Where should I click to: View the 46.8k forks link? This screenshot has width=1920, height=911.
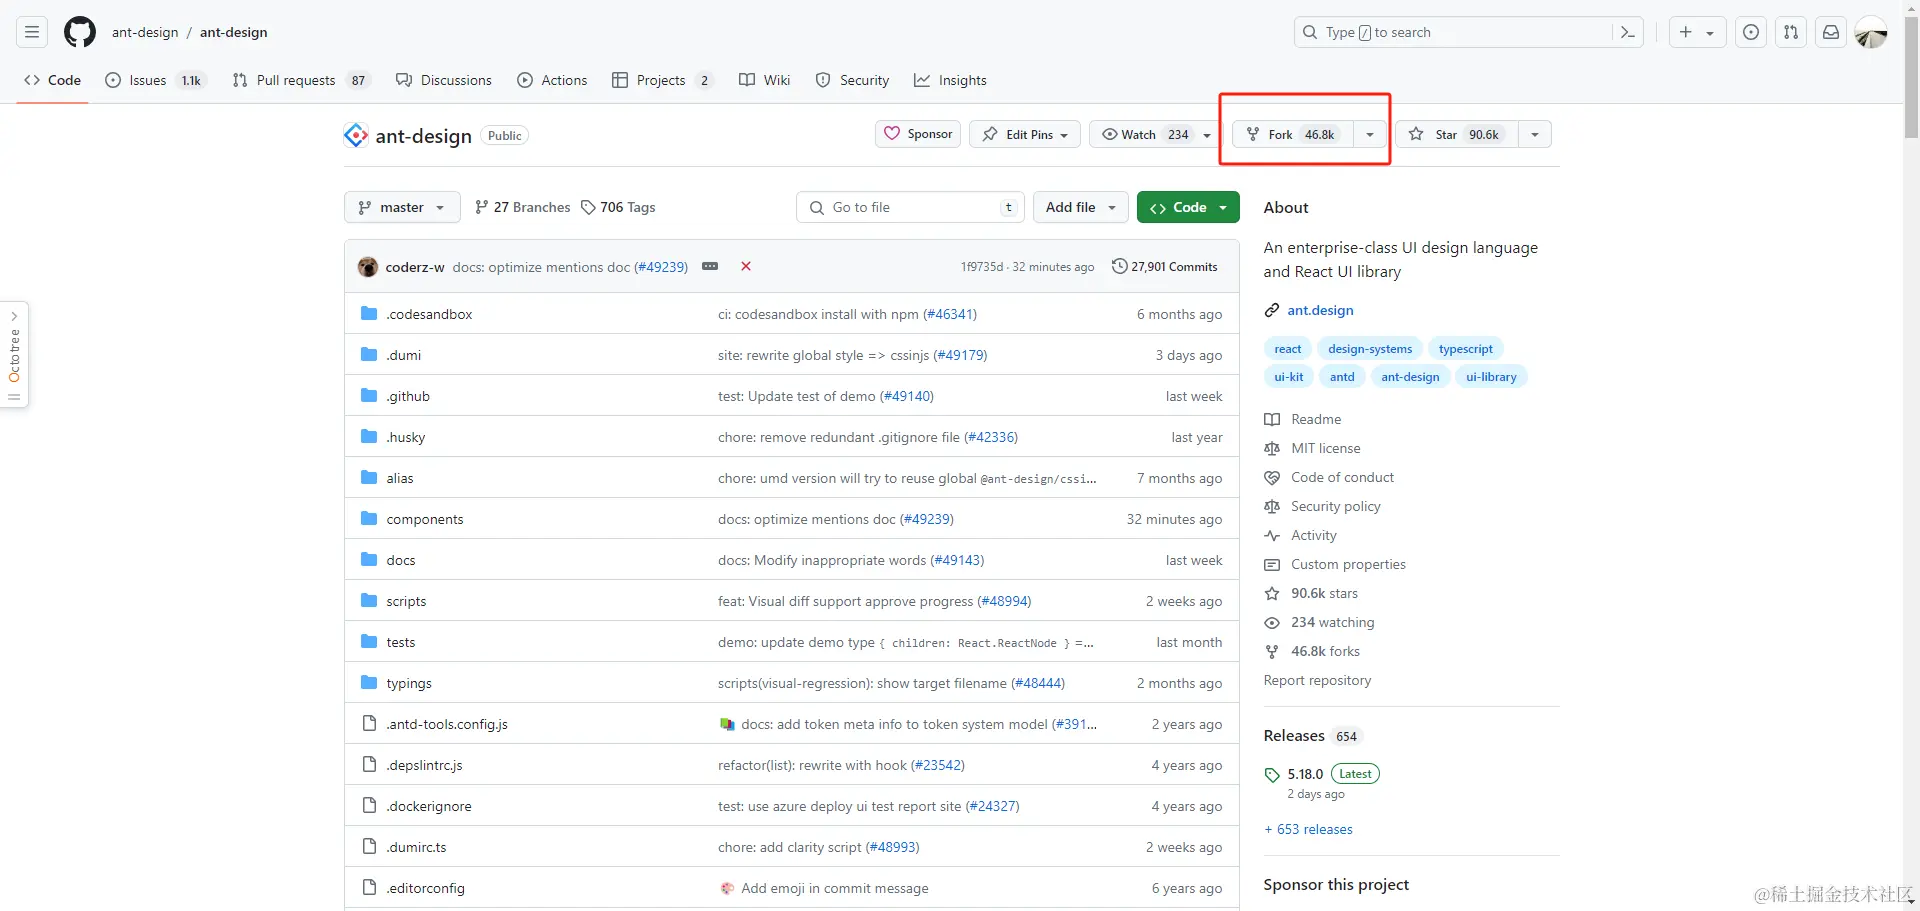click(x=1325, y=651)
